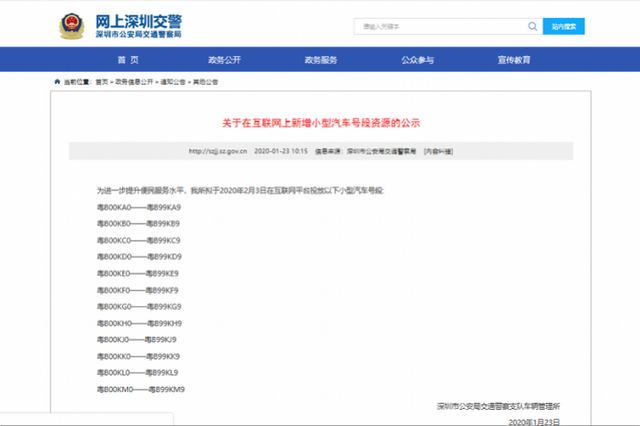The height and width of the screenshot is (426, 640).
Task: Click the 内容纠错 correction button
Action: pos(436,151)
